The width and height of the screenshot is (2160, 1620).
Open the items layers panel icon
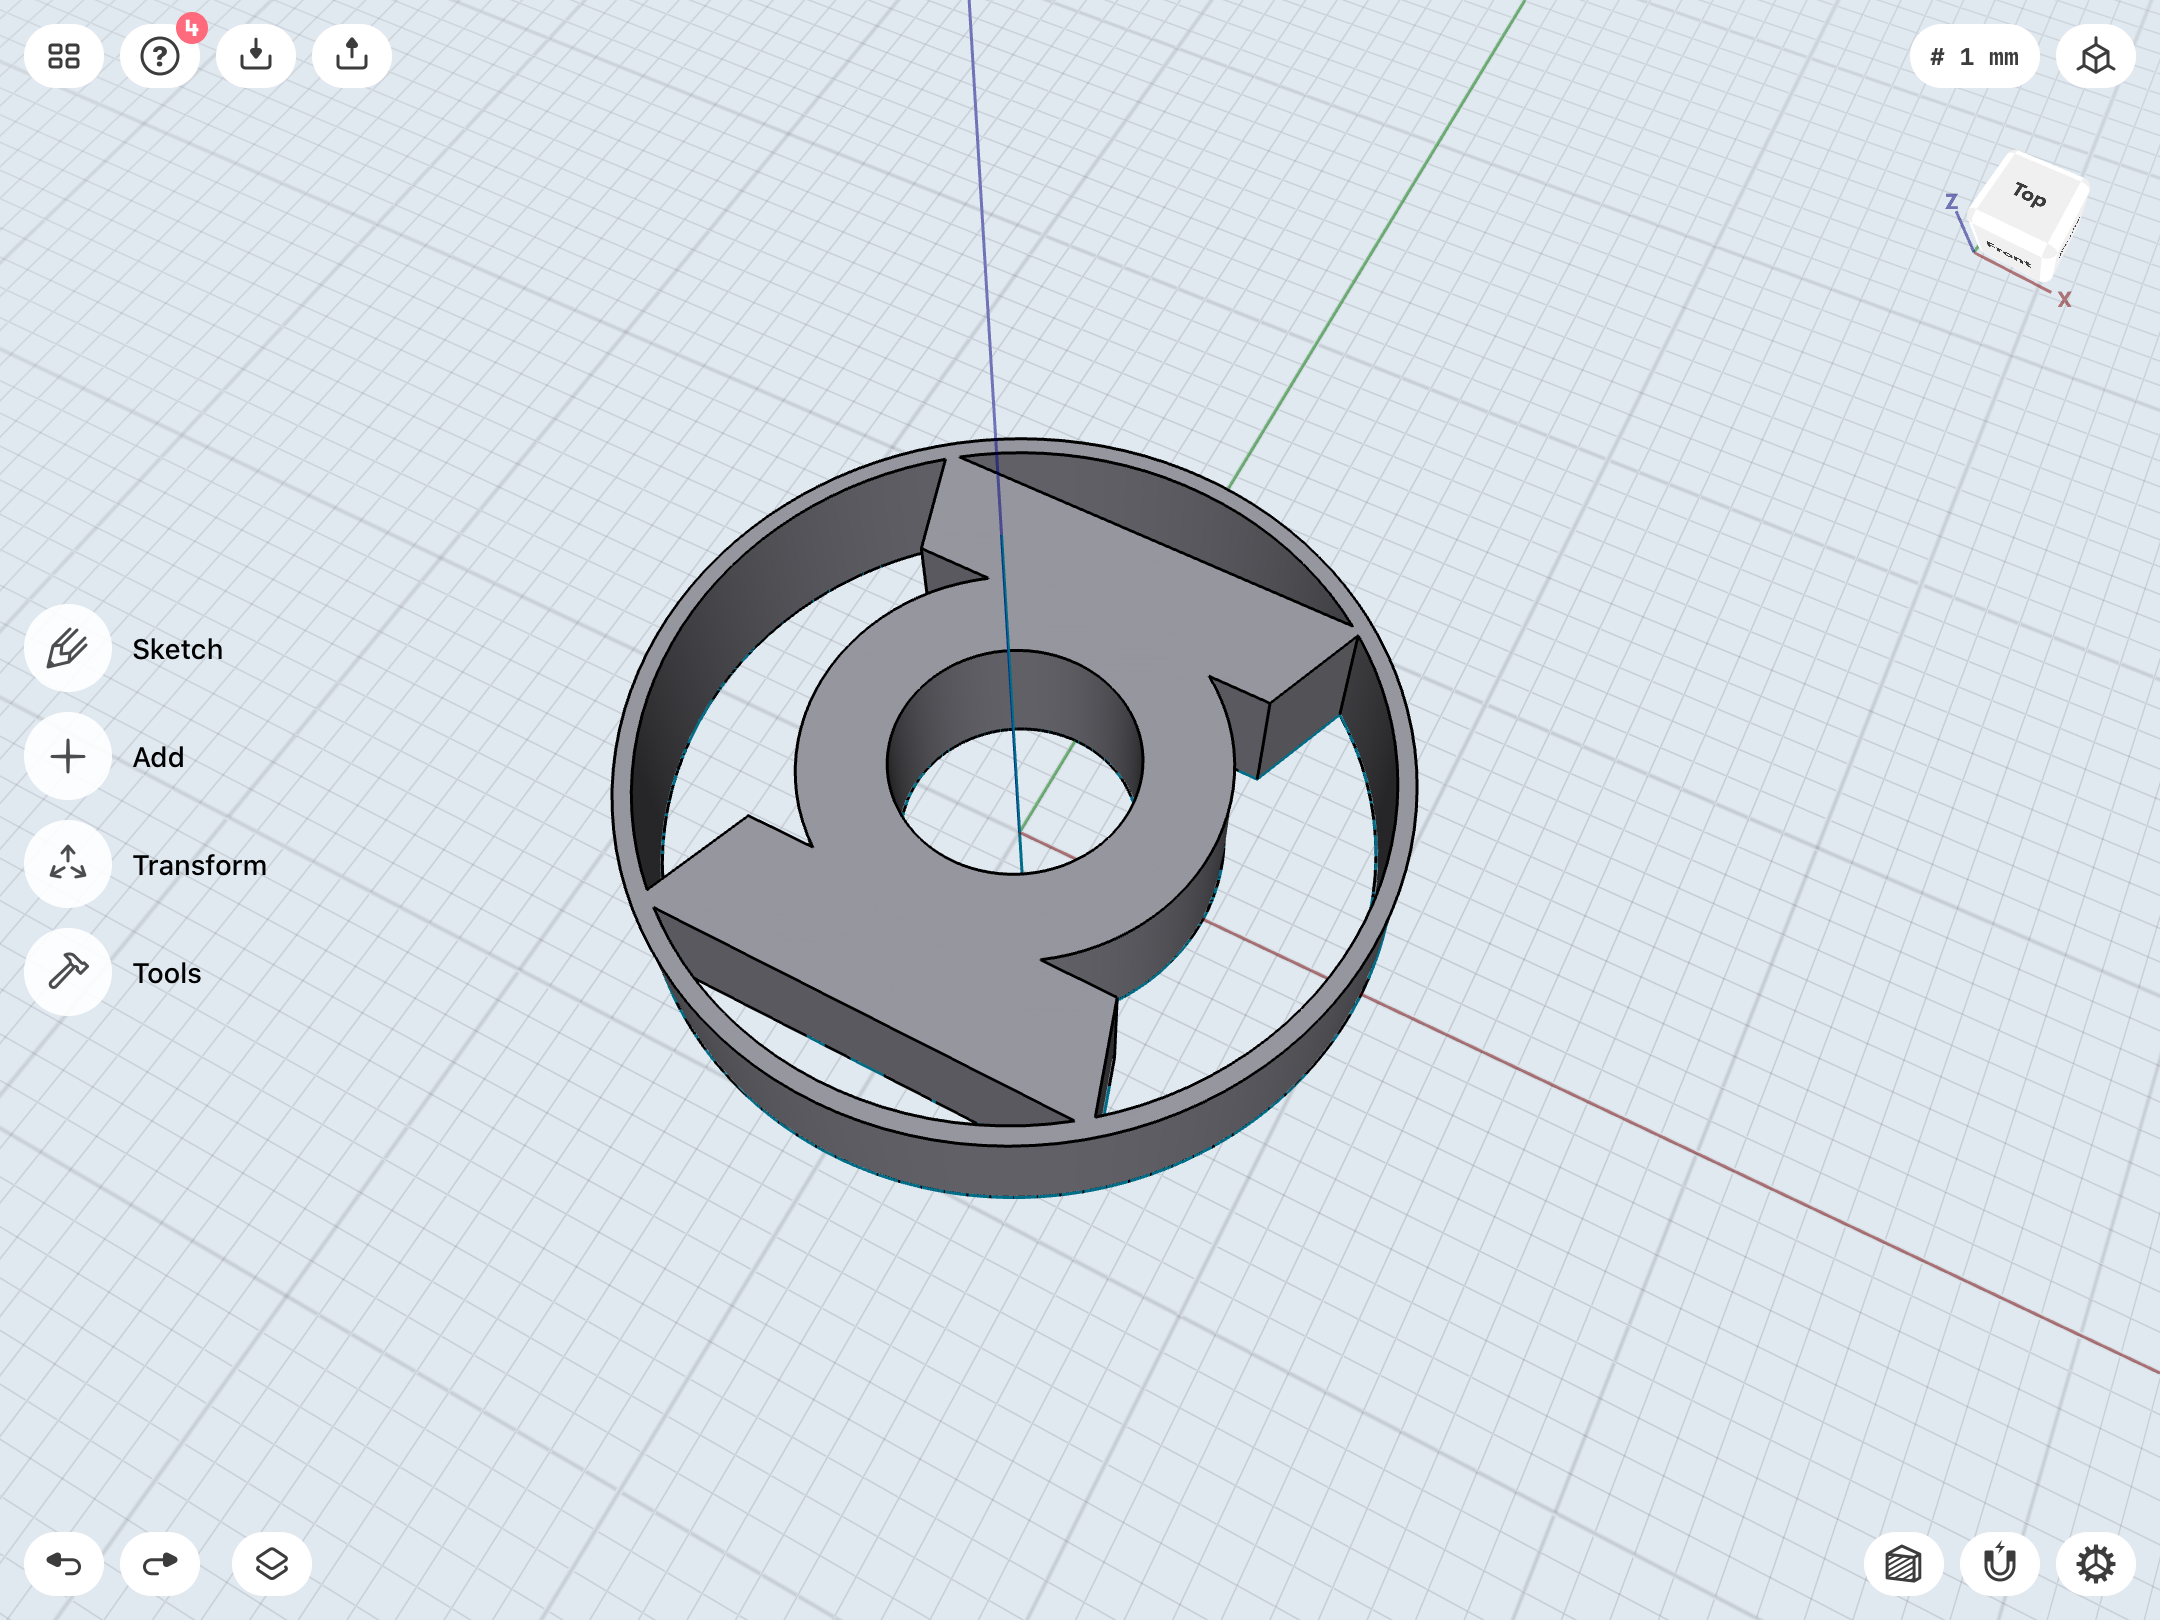click(x=272, y=1564)
